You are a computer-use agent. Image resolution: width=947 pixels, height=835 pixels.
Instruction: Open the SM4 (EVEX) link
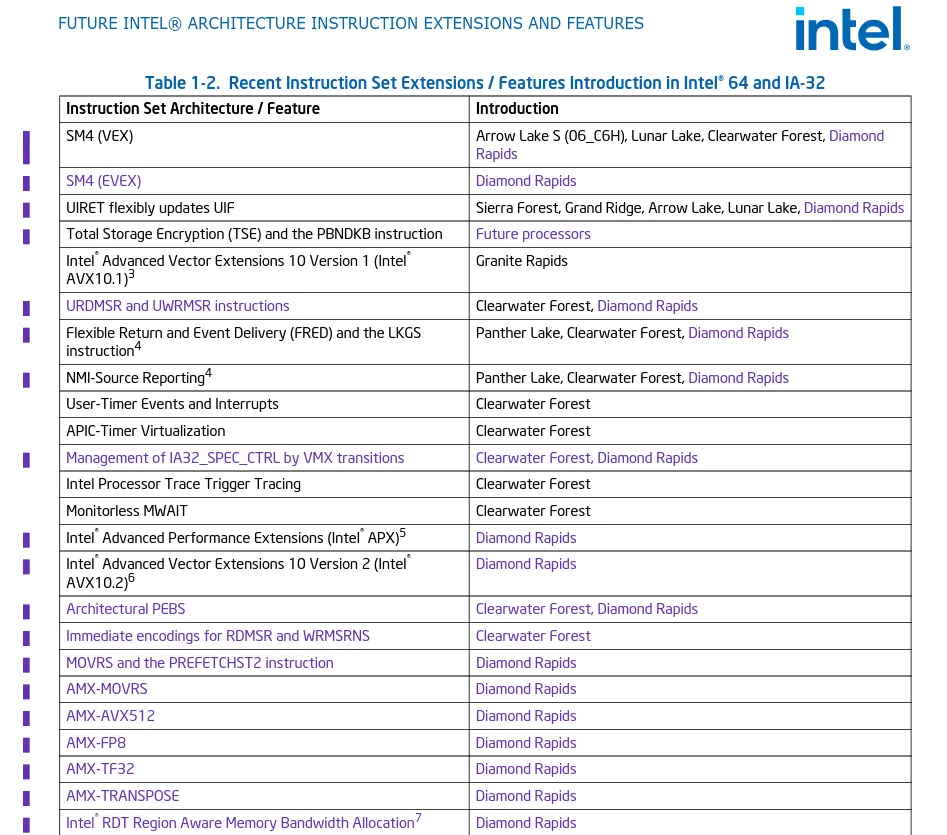(x=103, y=181)
